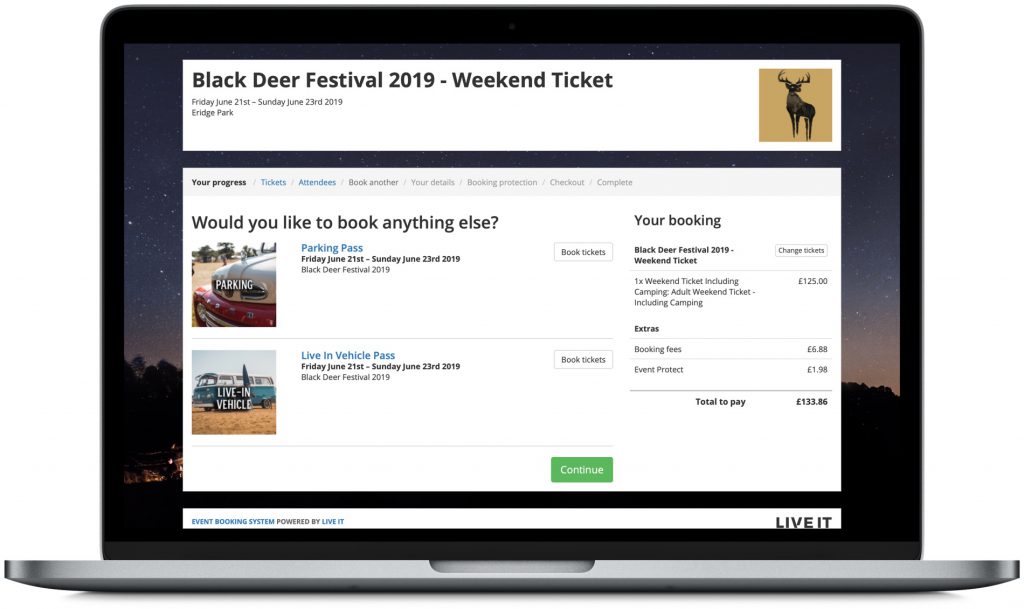This screenshot has width=1024, height=609.
Task: Follow the Event Booking System footer link
Action: 233,522
